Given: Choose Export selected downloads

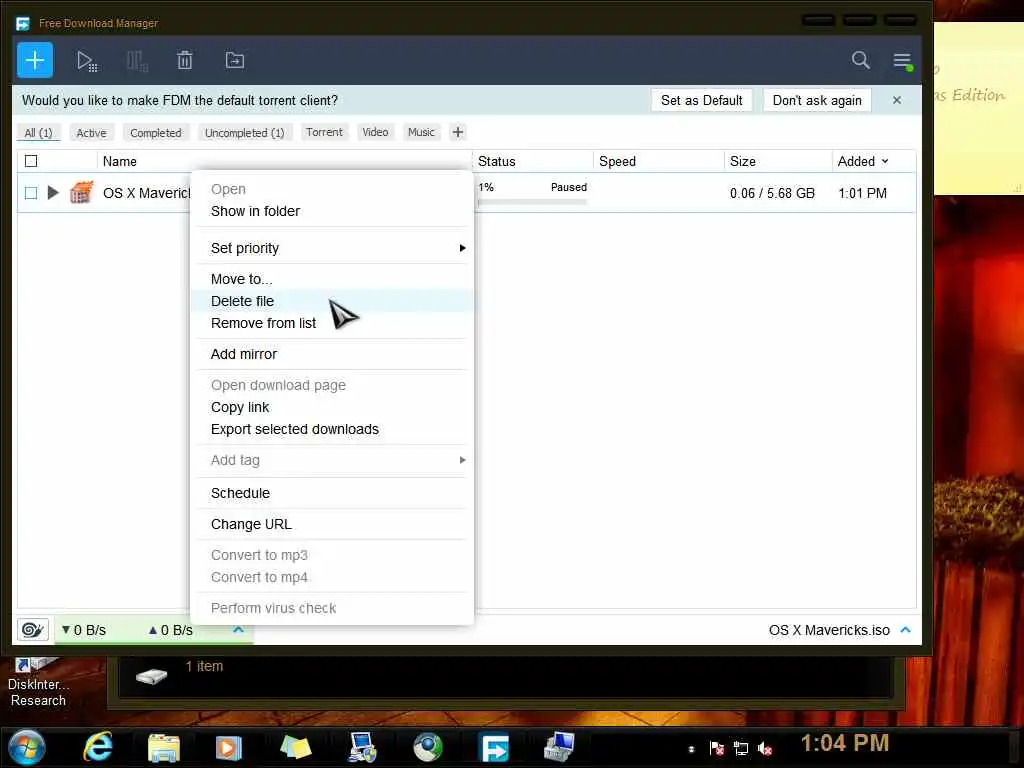Looking at the screenshot, I should coord(332,429).
